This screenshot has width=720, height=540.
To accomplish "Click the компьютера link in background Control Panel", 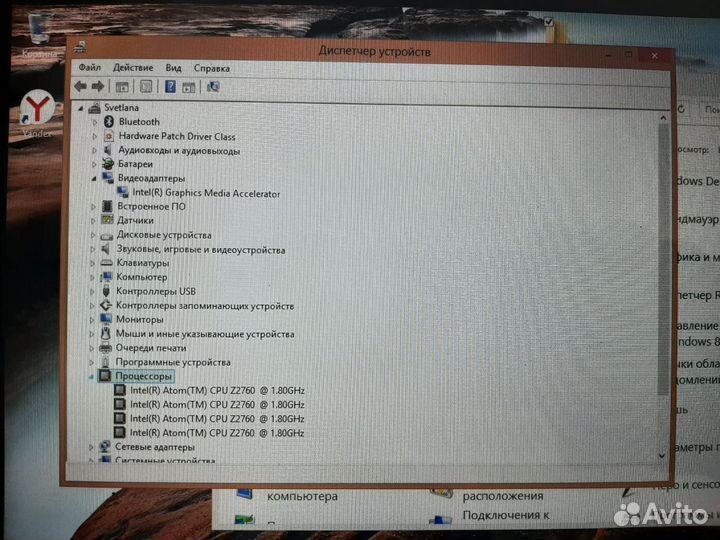I will pyautogui.click(x=302, y=496).
